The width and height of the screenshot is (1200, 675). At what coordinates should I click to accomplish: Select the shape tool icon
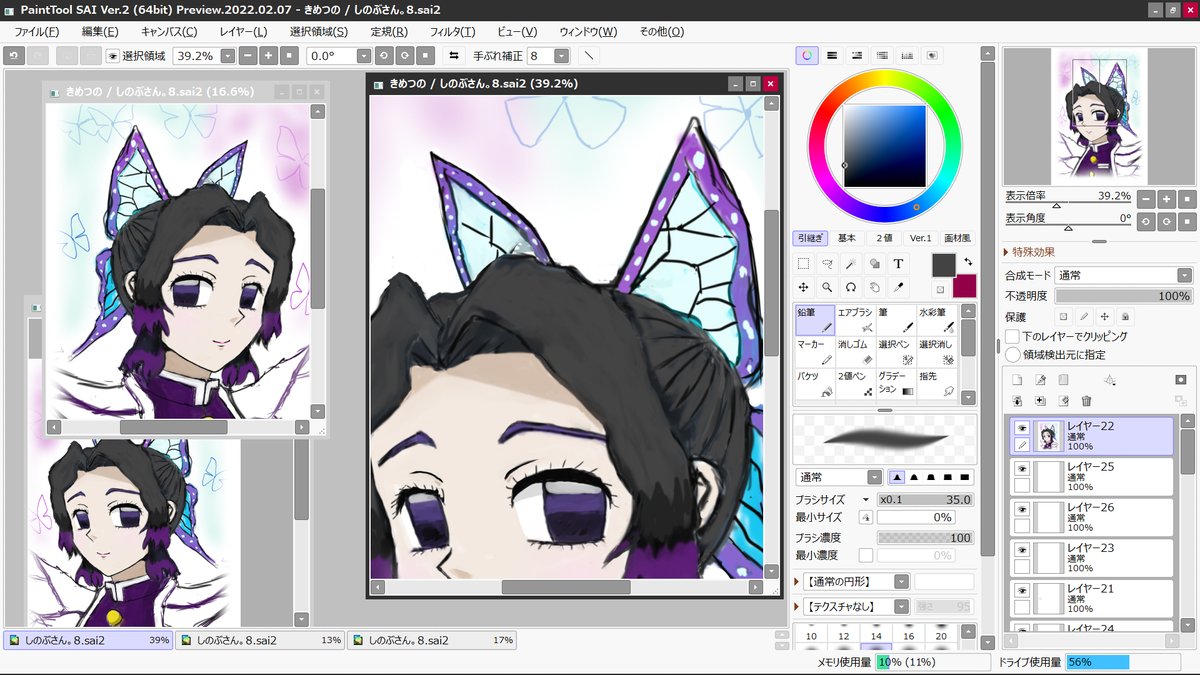[875, 264]
